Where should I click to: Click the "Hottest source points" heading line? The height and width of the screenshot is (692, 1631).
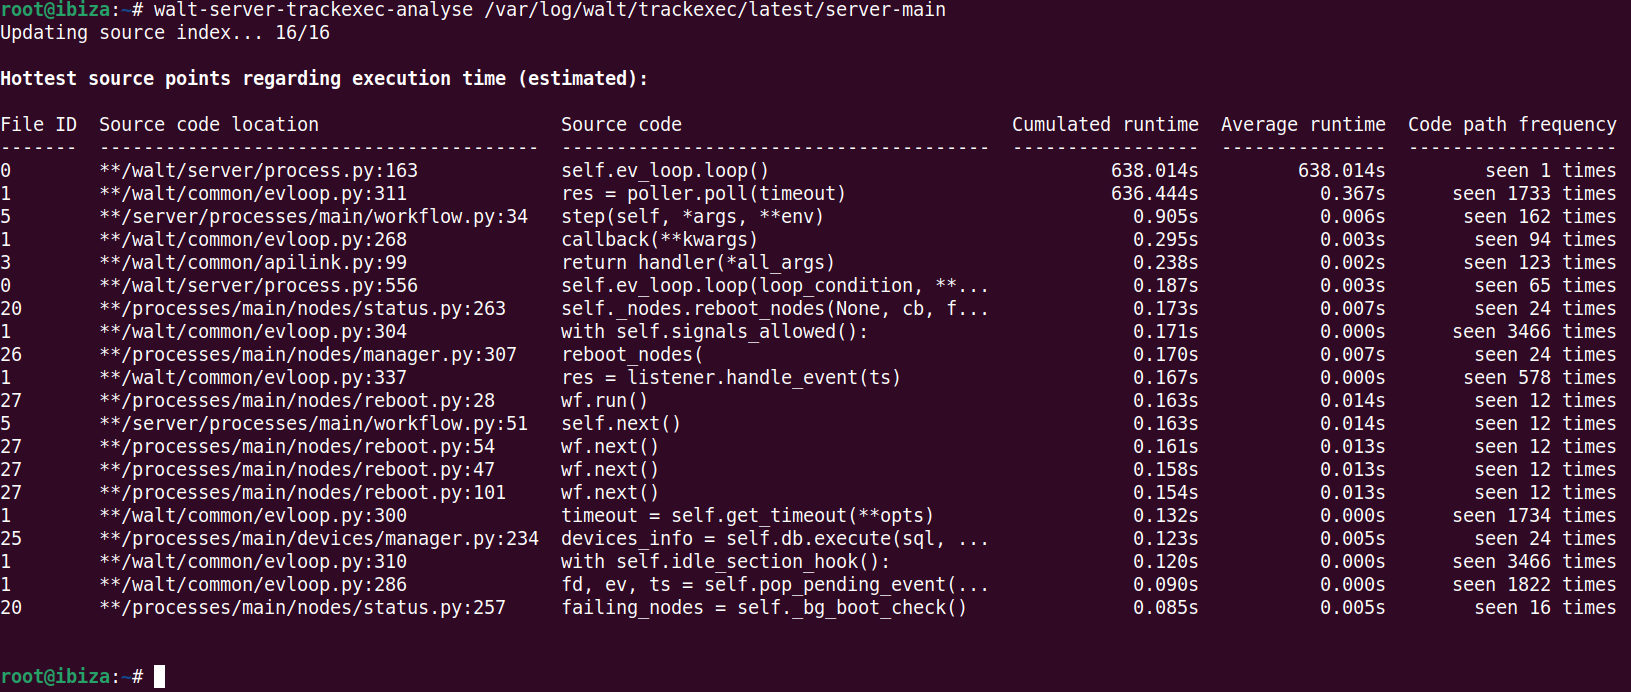(x=324, y=79)
